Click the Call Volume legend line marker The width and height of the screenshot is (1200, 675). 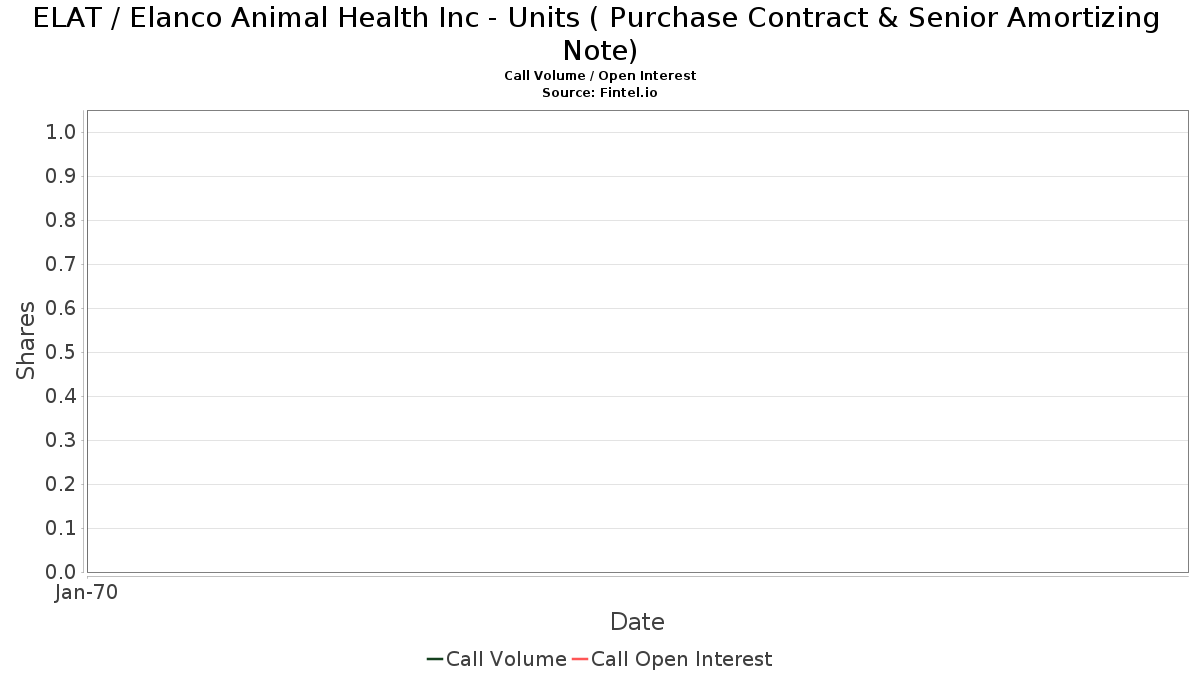tap(435, 659)
